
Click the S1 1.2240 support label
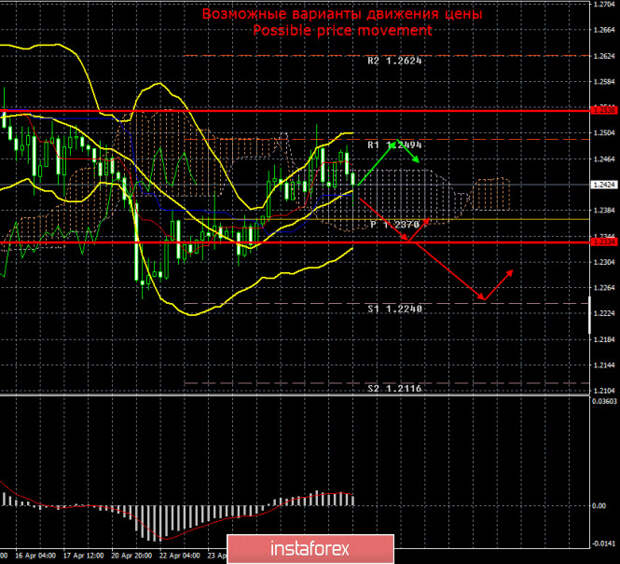pyautogui.click(x=394, y=309)
